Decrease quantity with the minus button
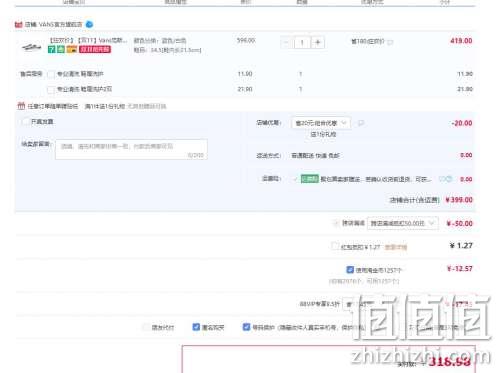This screenshot has height=373, width=500. click(x=286, y=42)
